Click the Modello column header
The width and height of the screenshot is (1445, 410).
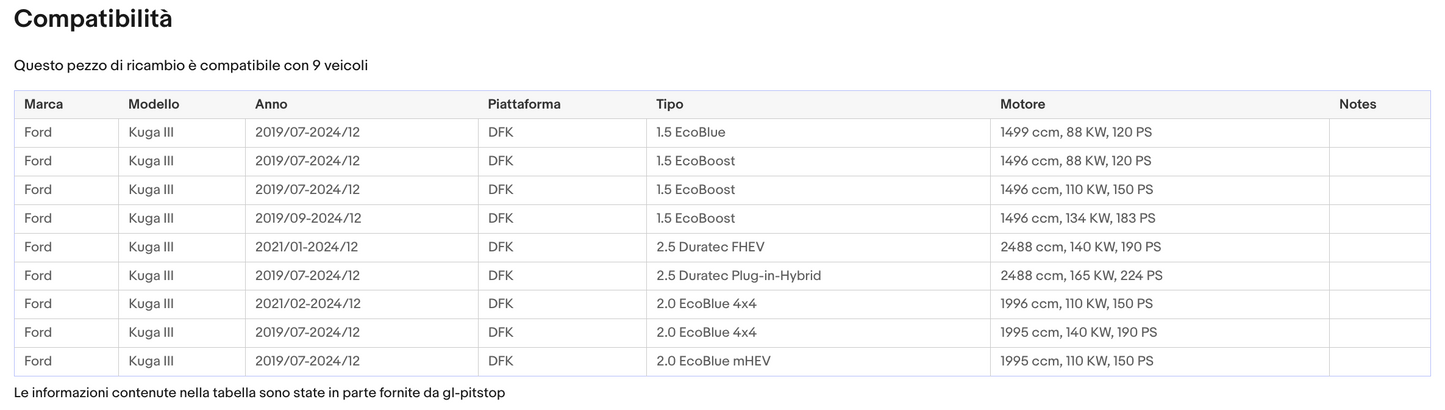click(x=154, y=104)
